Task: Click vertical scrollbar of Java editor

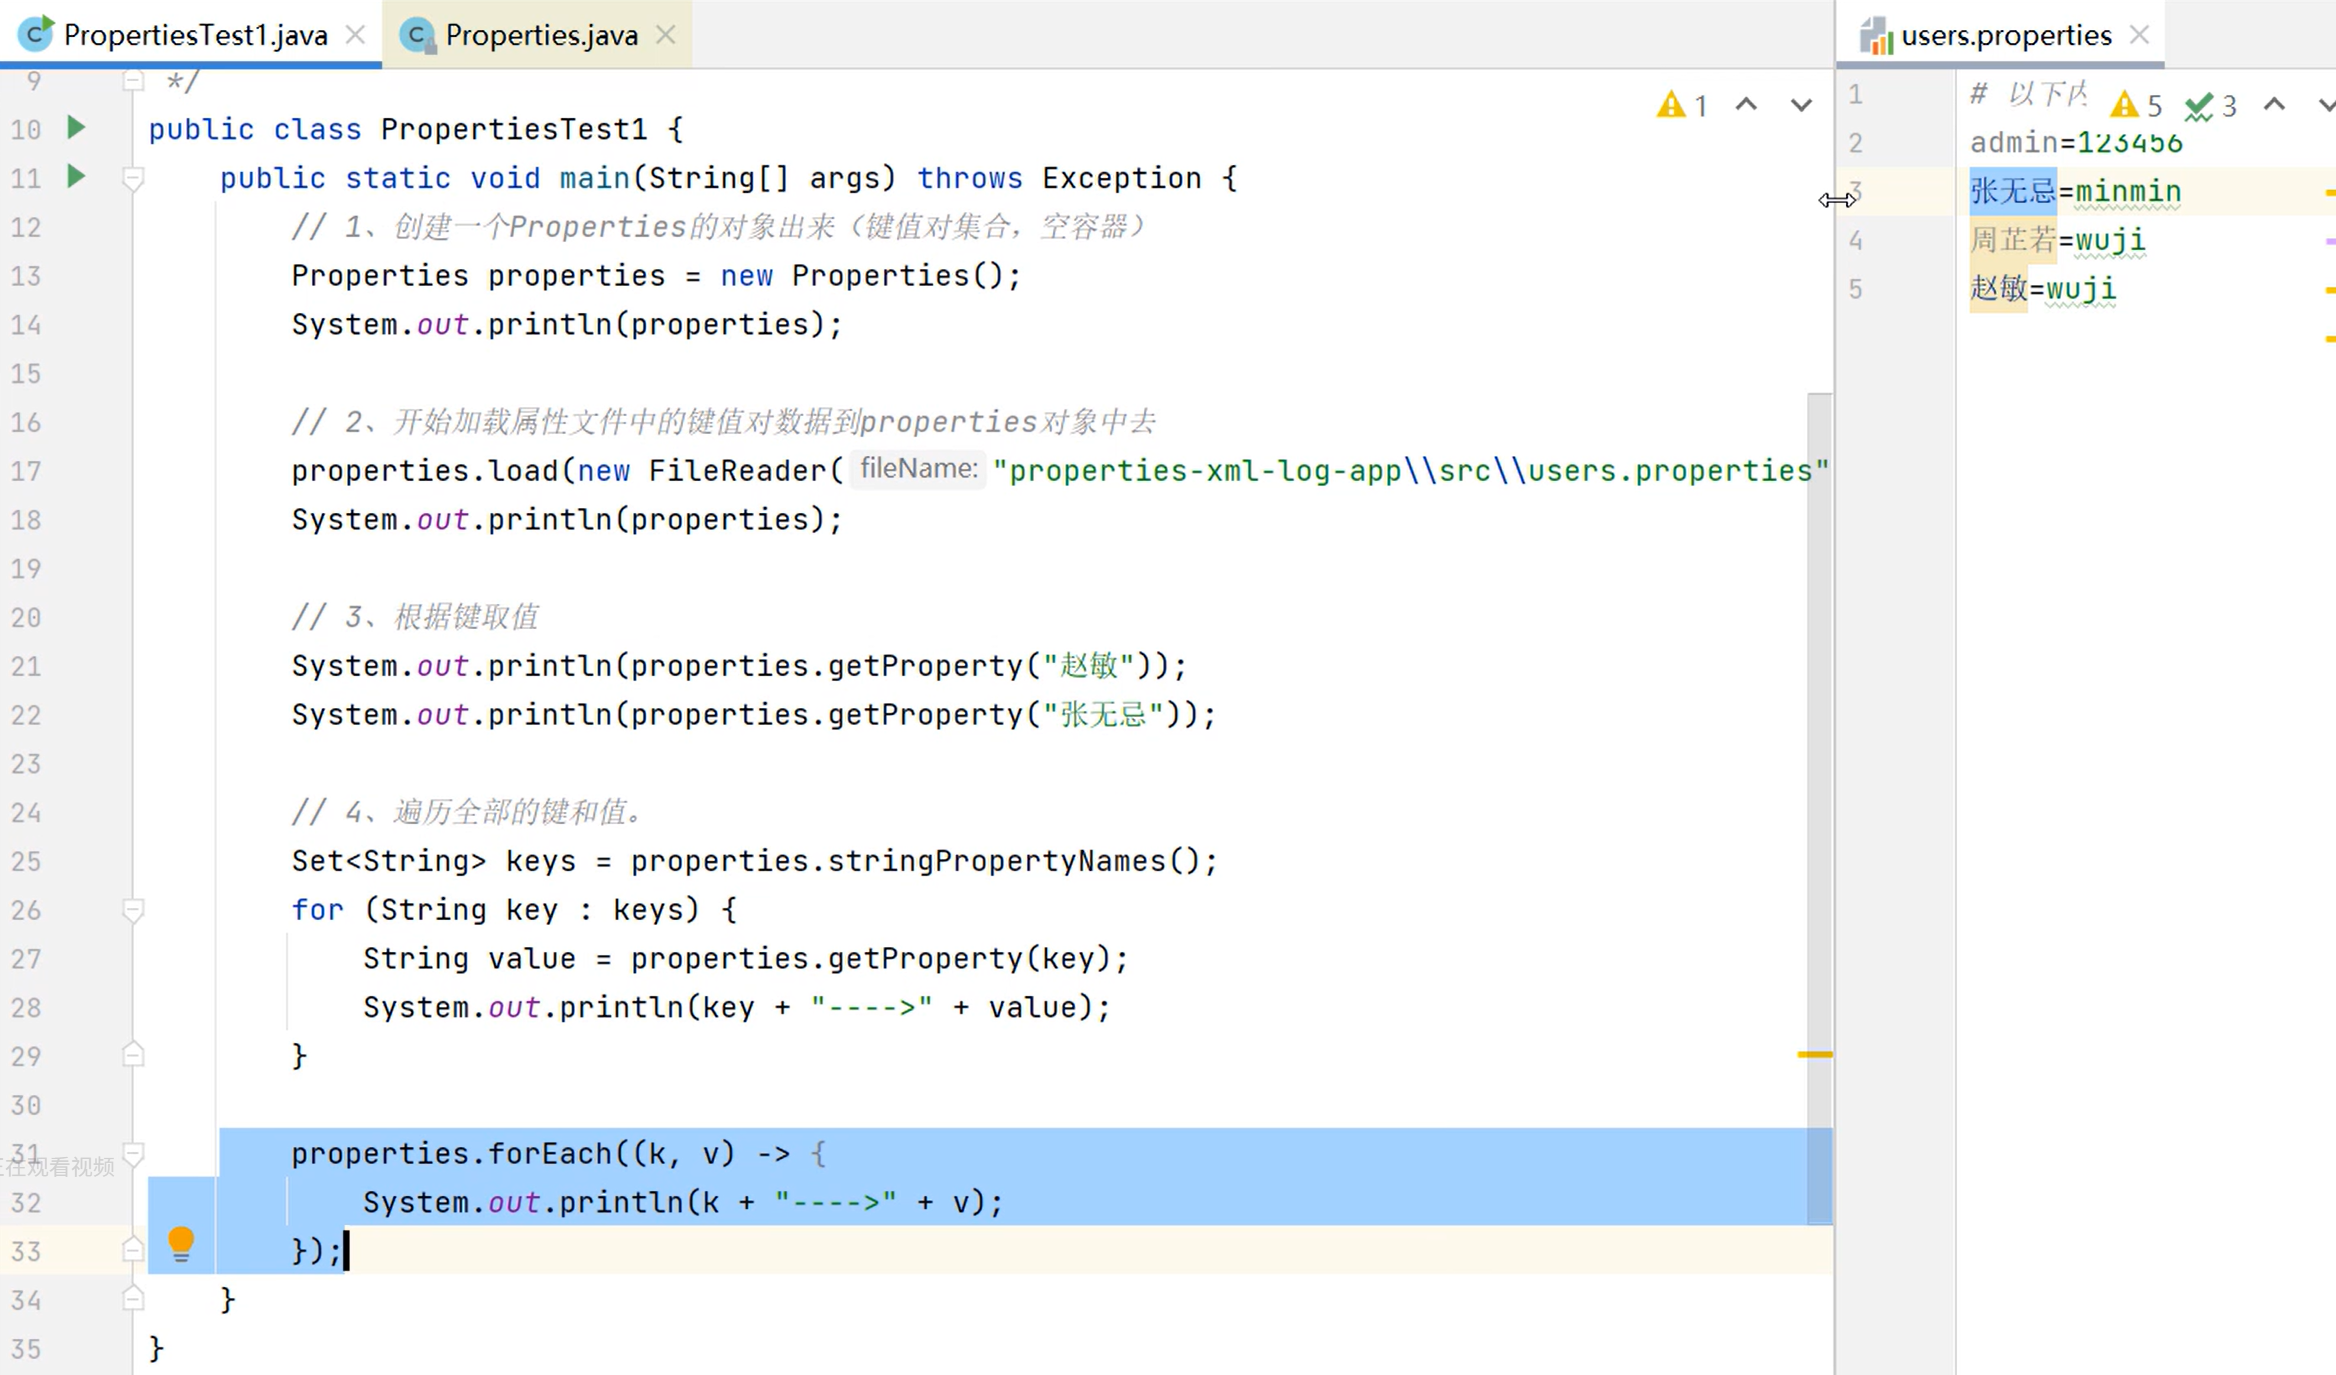Action: [x=1819, y=700]
